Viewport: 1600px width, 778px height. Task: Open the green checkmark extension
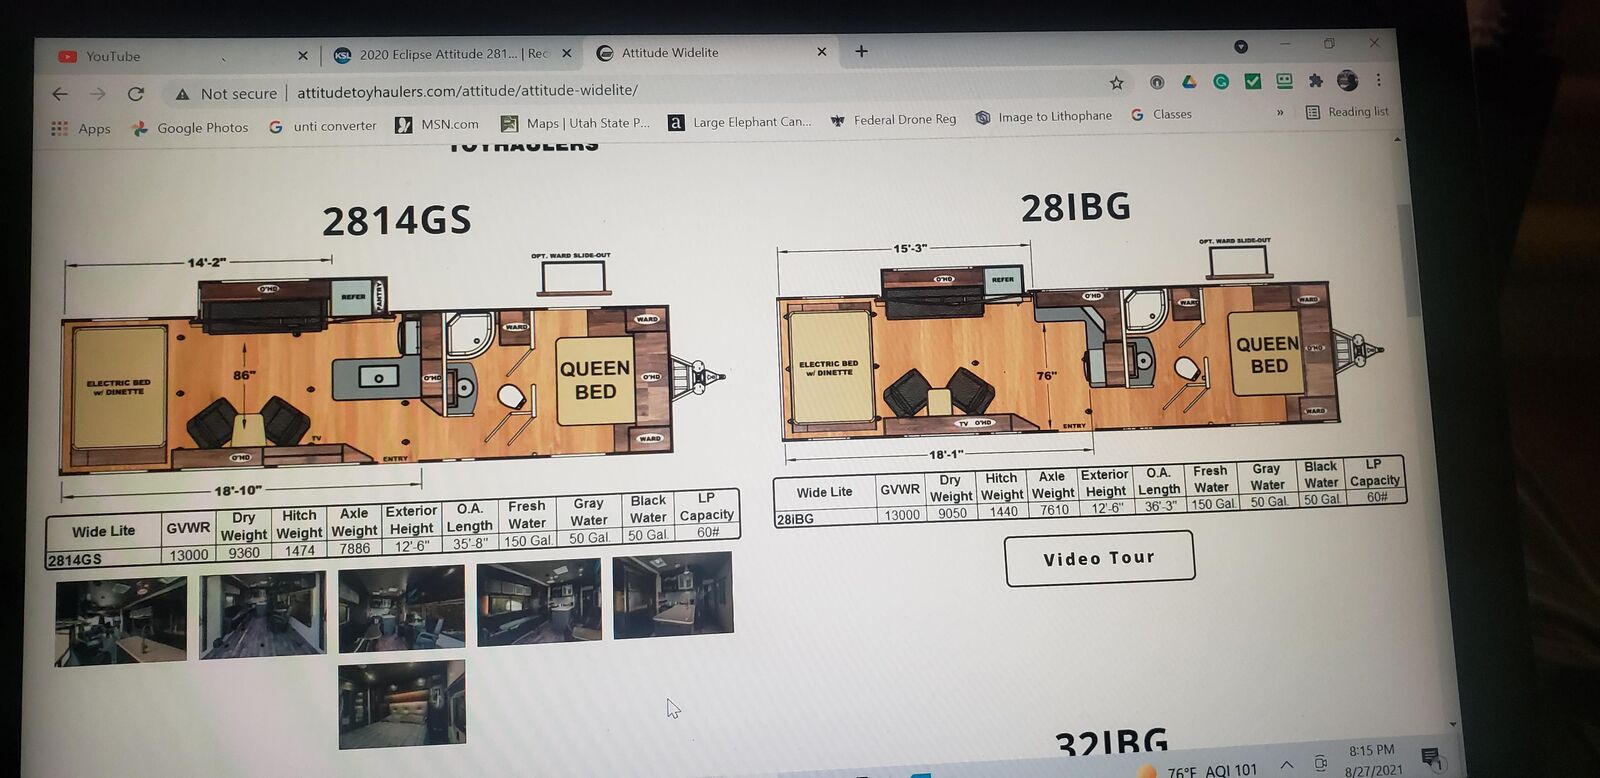pyautogui.click(x=1252, y=81)
